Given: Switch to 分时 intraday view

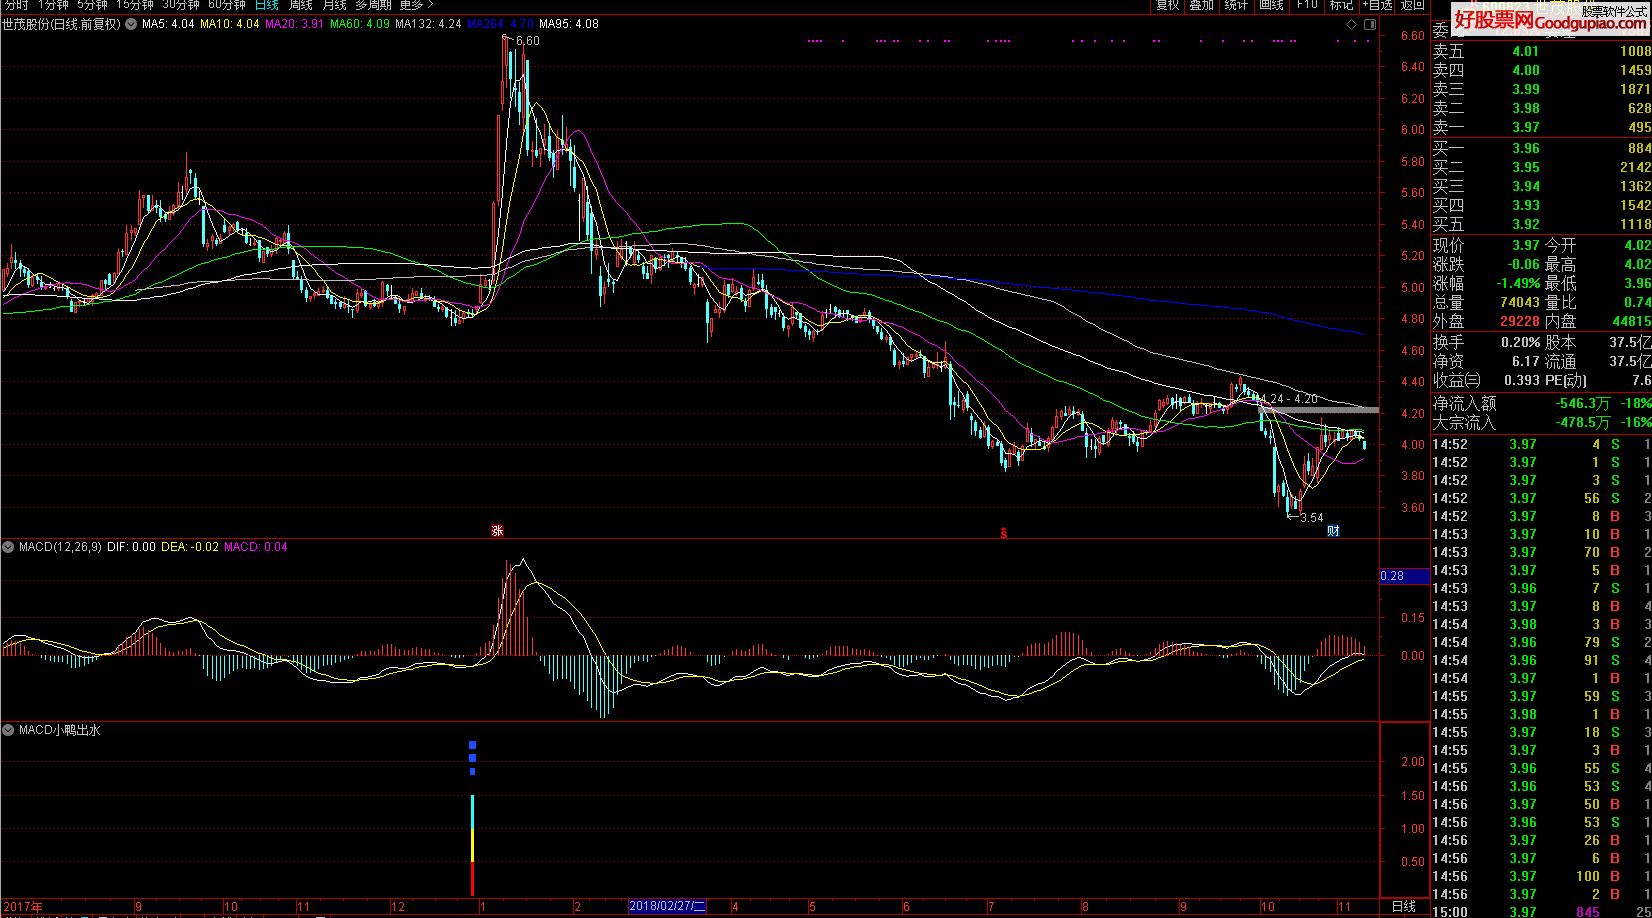Looking at the screenshot, I should point(16,5).
